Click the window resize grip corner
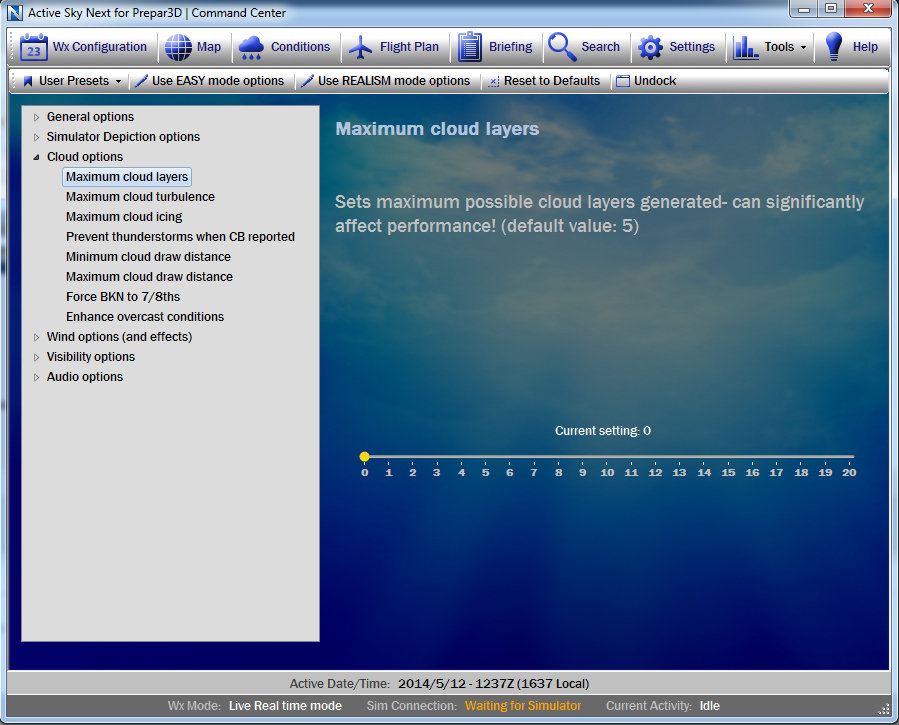Image resolution: width=899 pixels, height=725 pixels. click(884, 710)
